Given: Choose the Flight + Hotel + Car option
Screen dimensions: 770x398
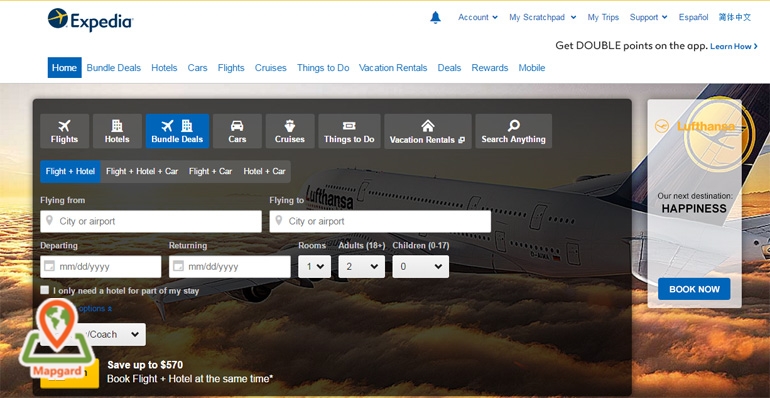Looking at the screenshot, I should [x=142, y=171].
